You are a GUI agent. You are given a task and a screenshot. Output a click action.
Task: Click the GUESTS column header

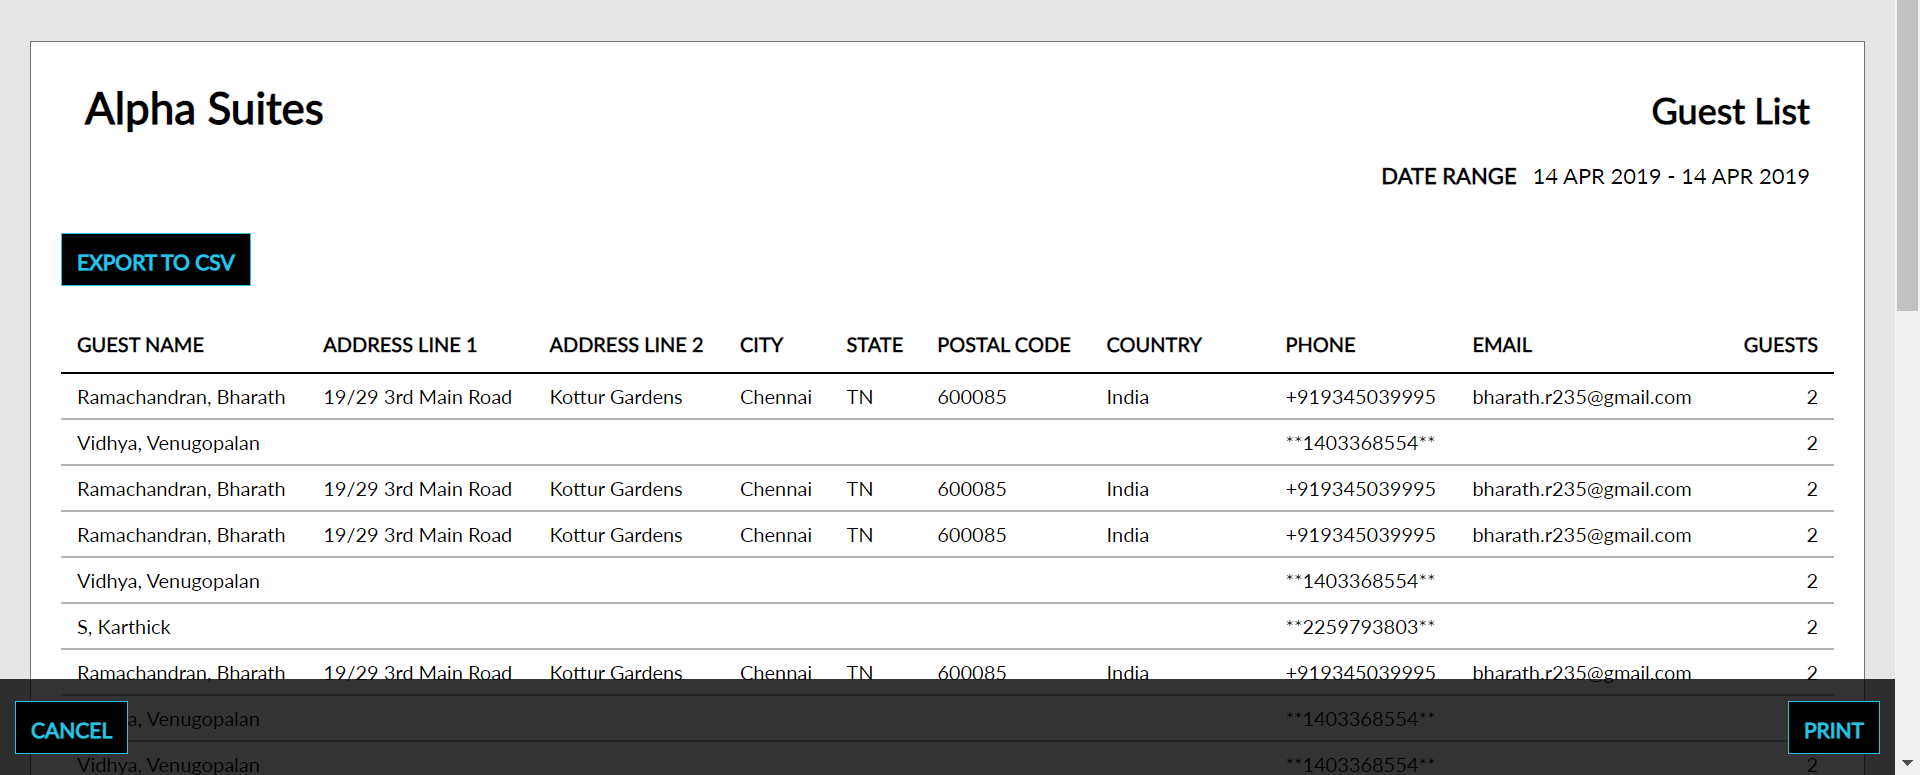1780,345
